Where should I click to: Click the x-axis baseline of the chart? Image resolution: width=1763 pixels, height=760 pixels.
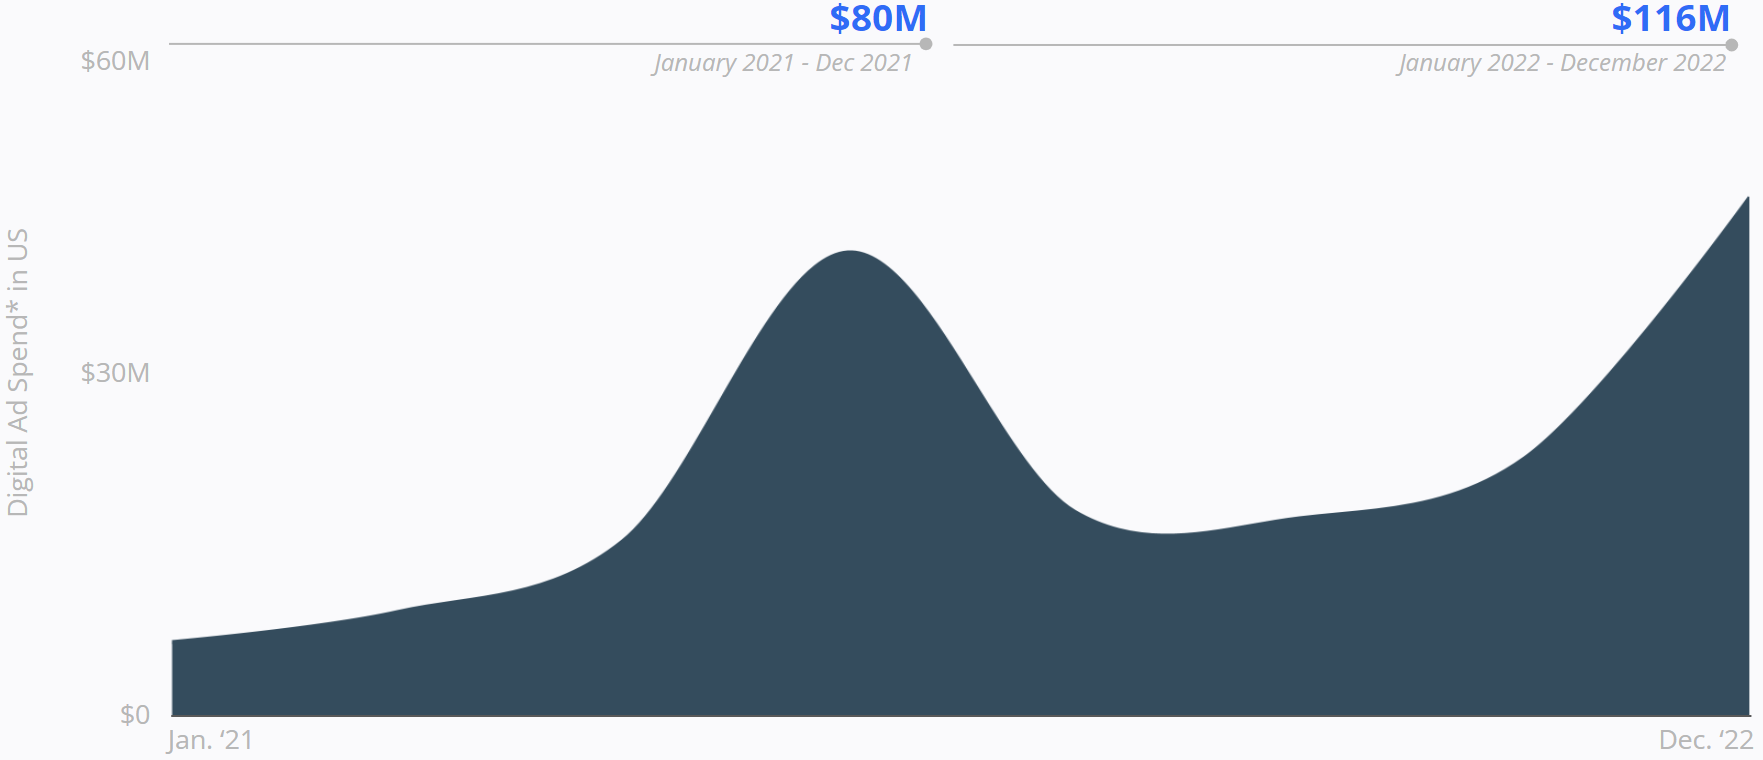pos(960,716)
